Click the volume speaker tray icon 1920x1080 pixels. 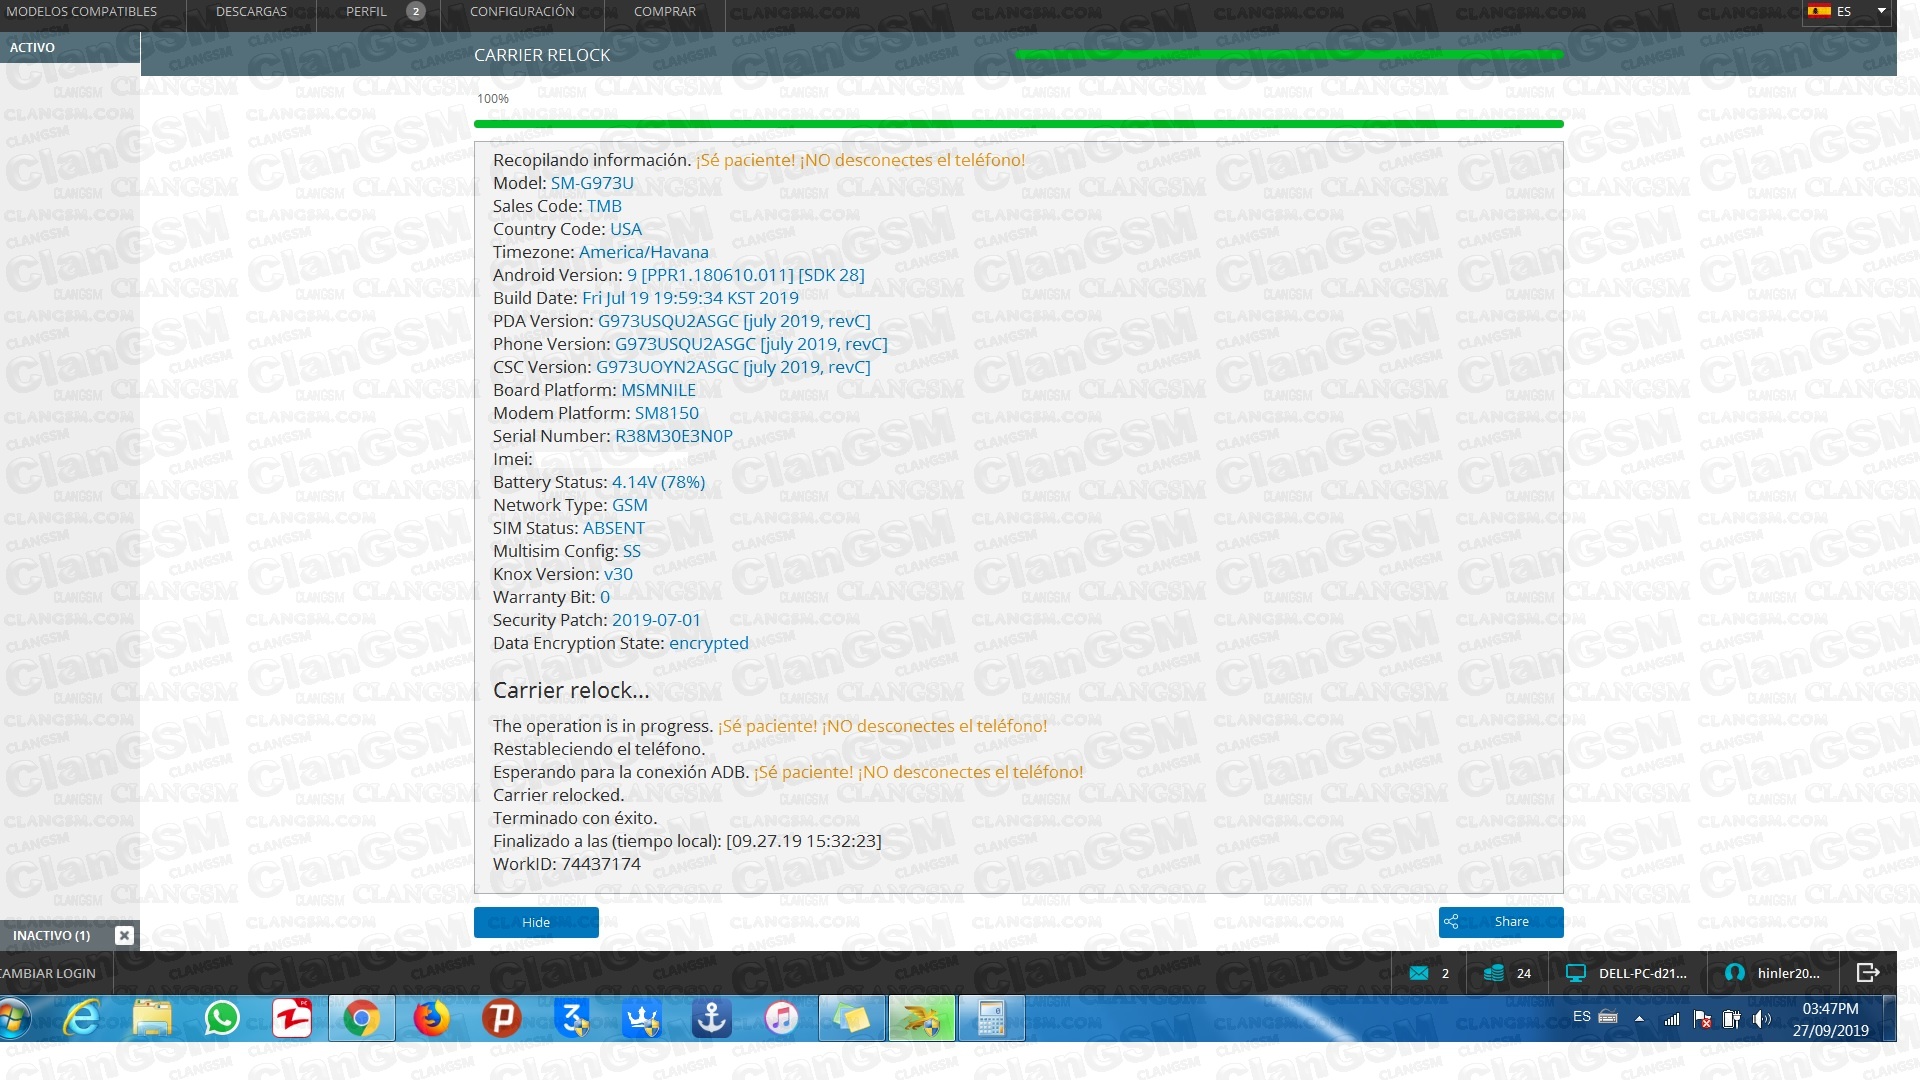1762,1019
